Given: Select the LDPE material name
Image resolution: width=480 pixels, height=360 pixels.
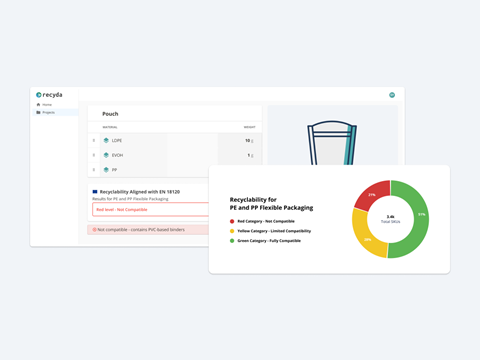Looking at the screenshot, I should (117, 141).
